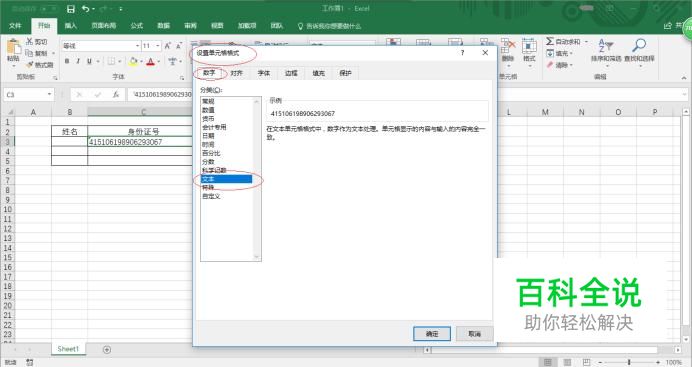Open the Clipboard dialog launcher in the 剪贴板 group
Image resolution: width=692 pixels, height=367 pixels.
(56, 78)
